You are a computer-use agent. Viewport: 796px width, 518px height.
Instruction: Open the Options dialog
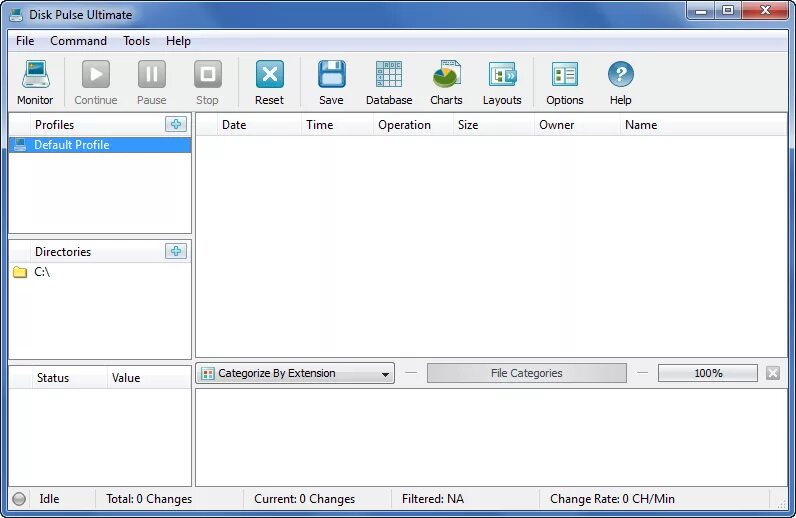(565, 82)
